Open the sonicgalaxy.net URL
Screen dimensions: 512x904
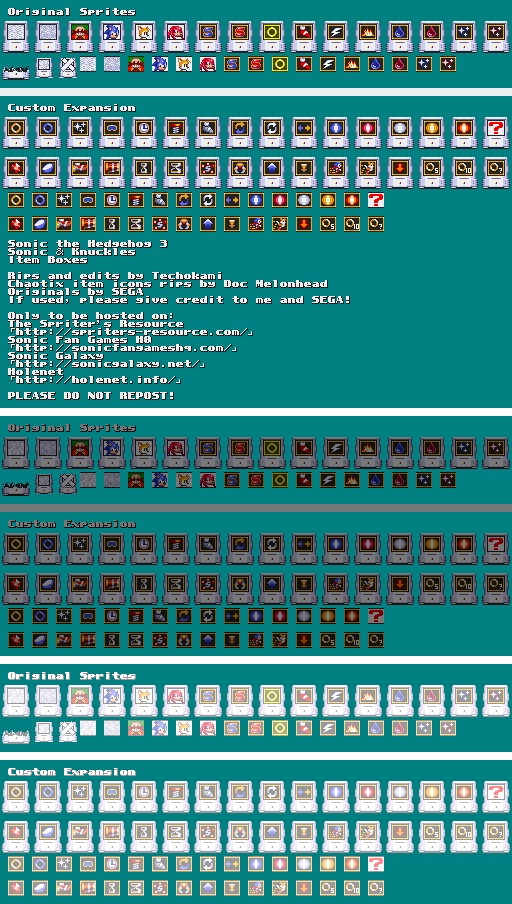[108, 364]
